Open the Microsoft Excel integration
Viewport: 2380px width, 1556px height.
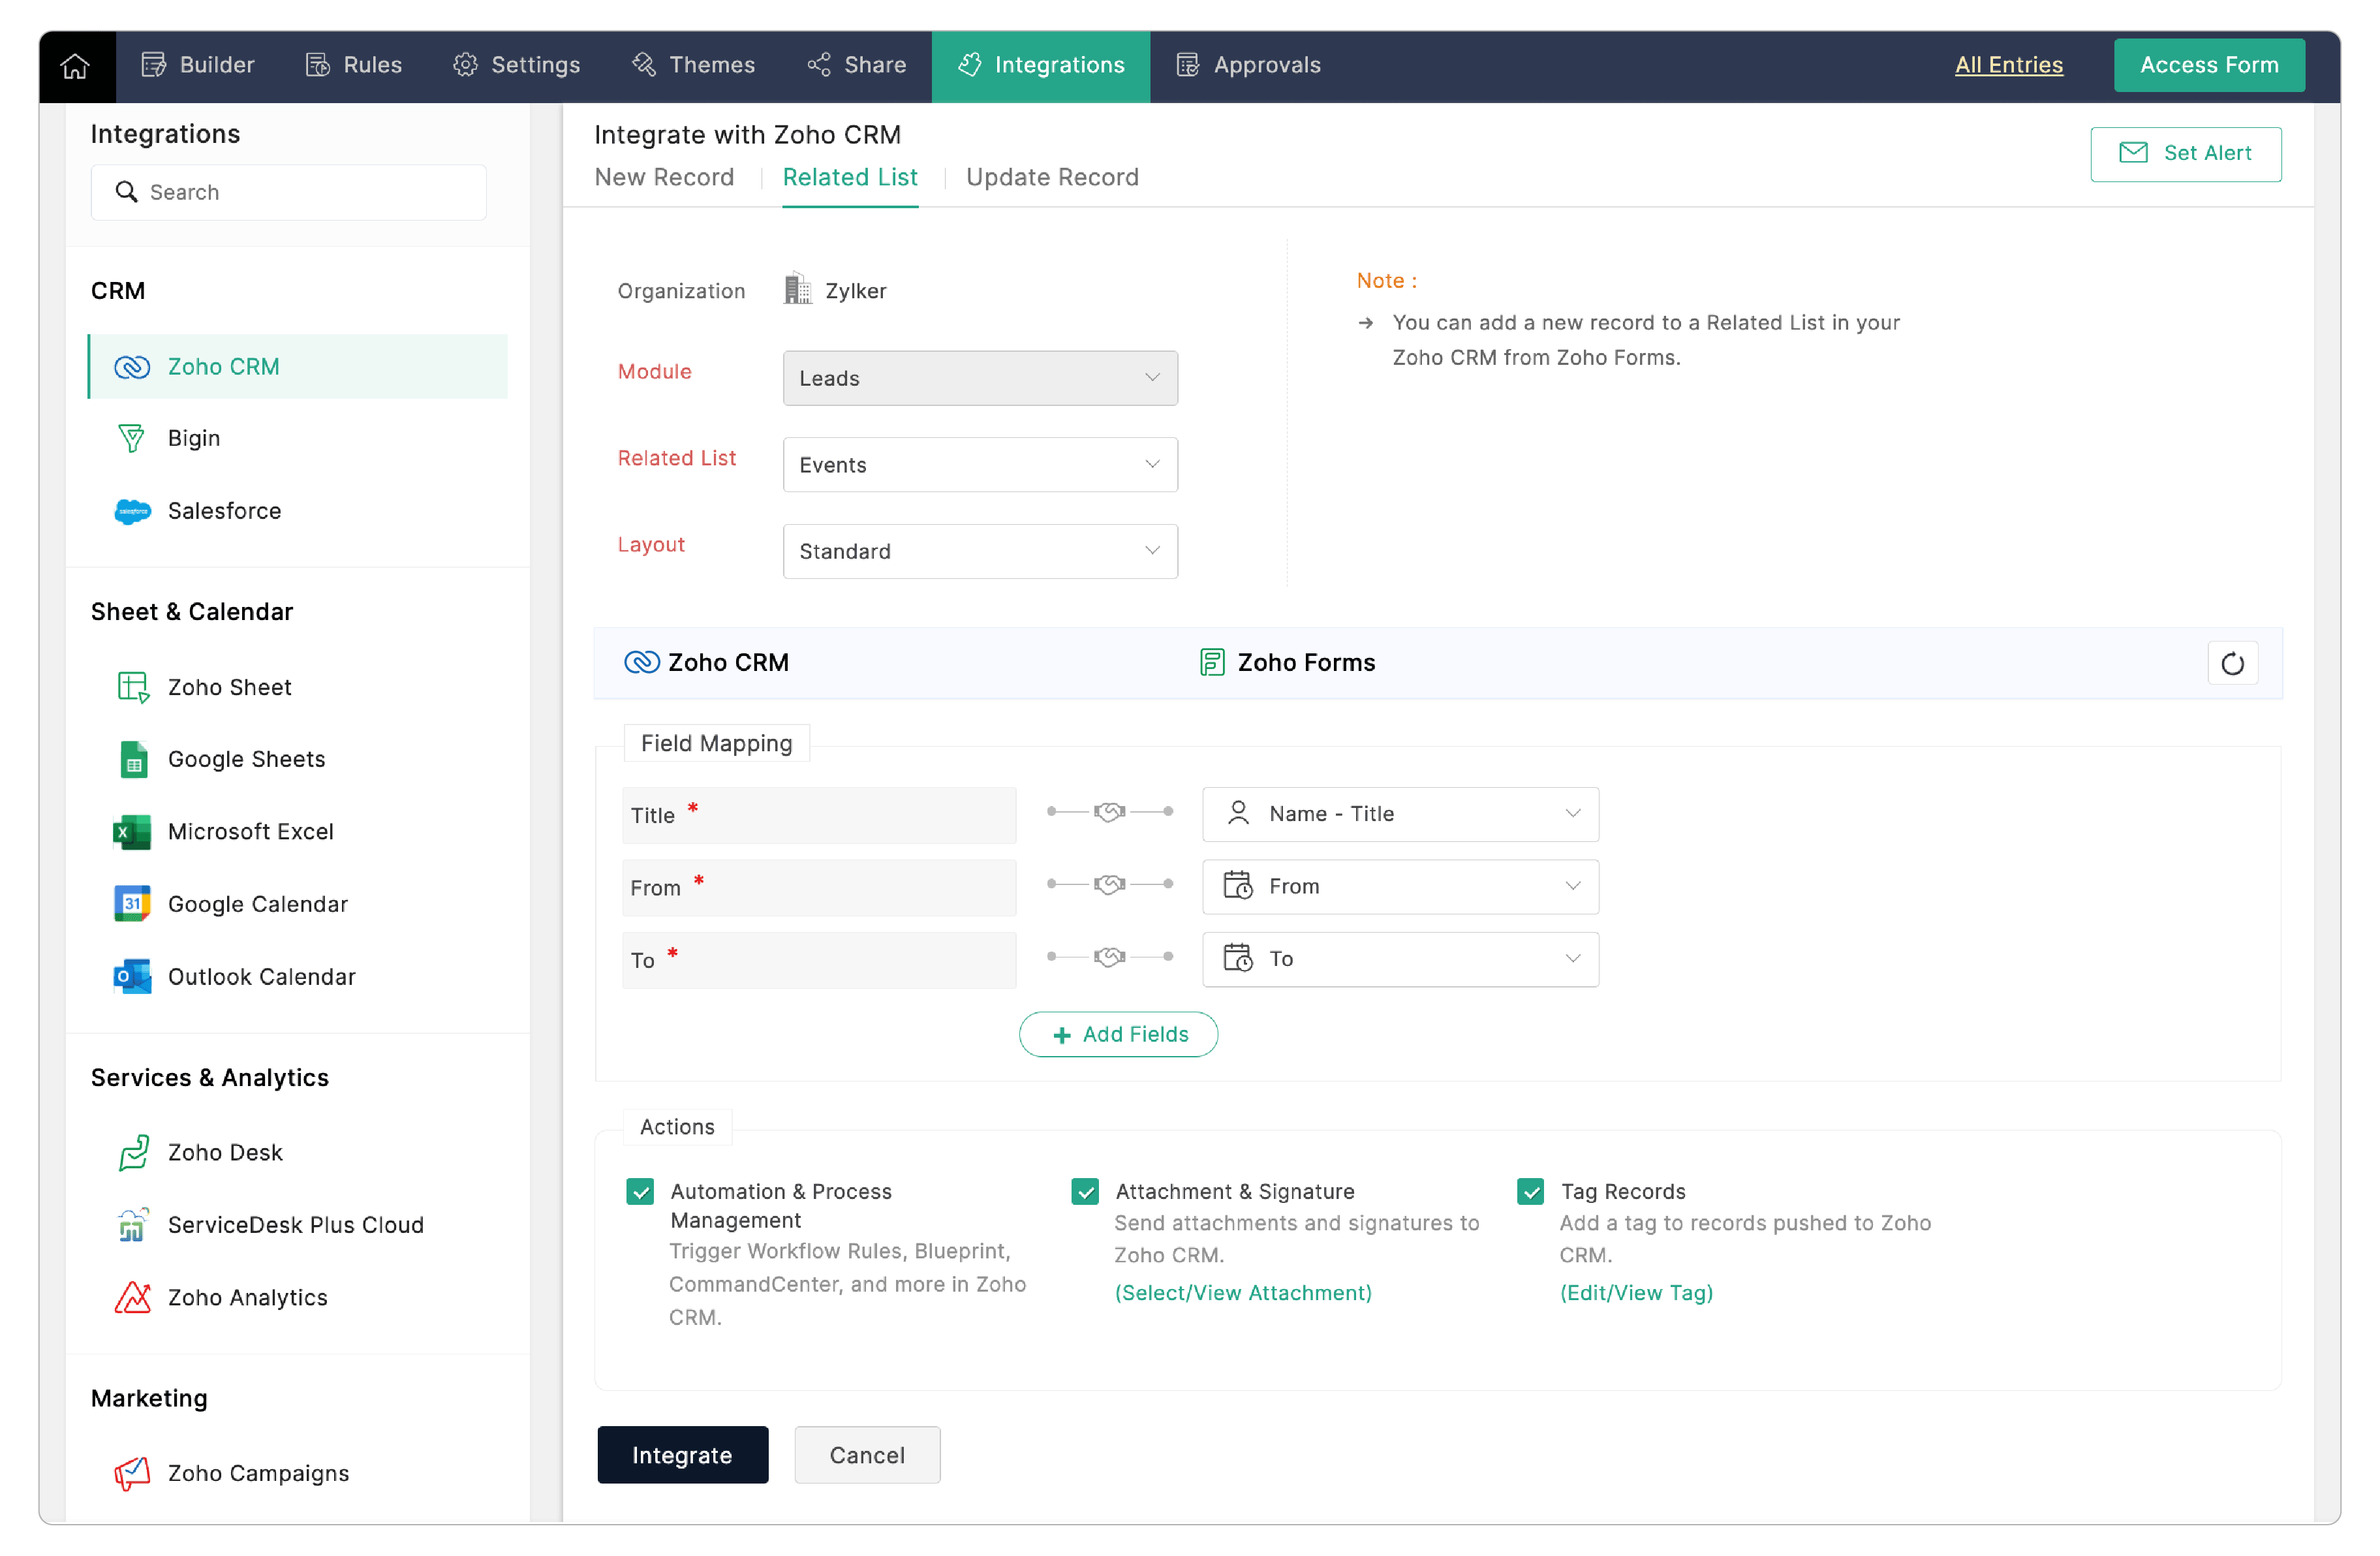[x=250, y=831]
